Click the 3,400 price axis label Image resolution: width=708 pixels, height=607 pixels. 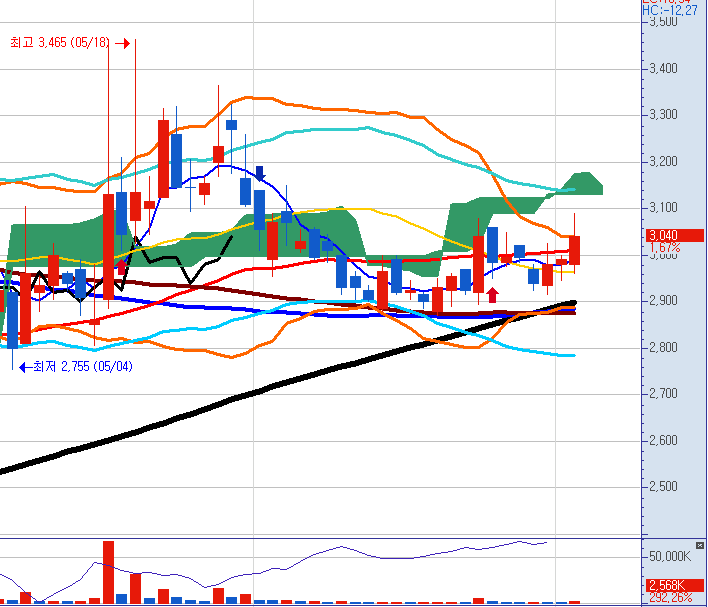pyautogui.click(x=663, y=69)
